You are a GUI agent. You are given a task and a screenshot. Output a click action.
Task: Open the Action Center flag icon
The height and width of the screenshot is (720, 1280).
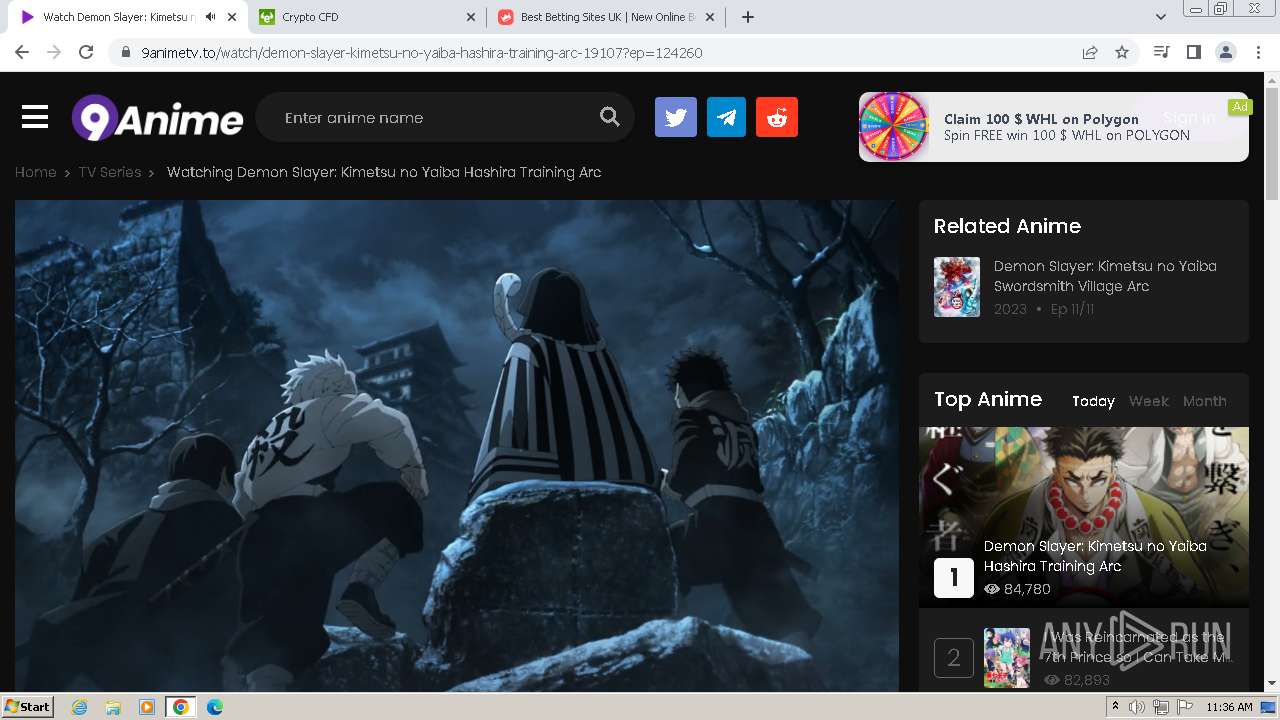pyautogui.click(x=1185, y=707)
